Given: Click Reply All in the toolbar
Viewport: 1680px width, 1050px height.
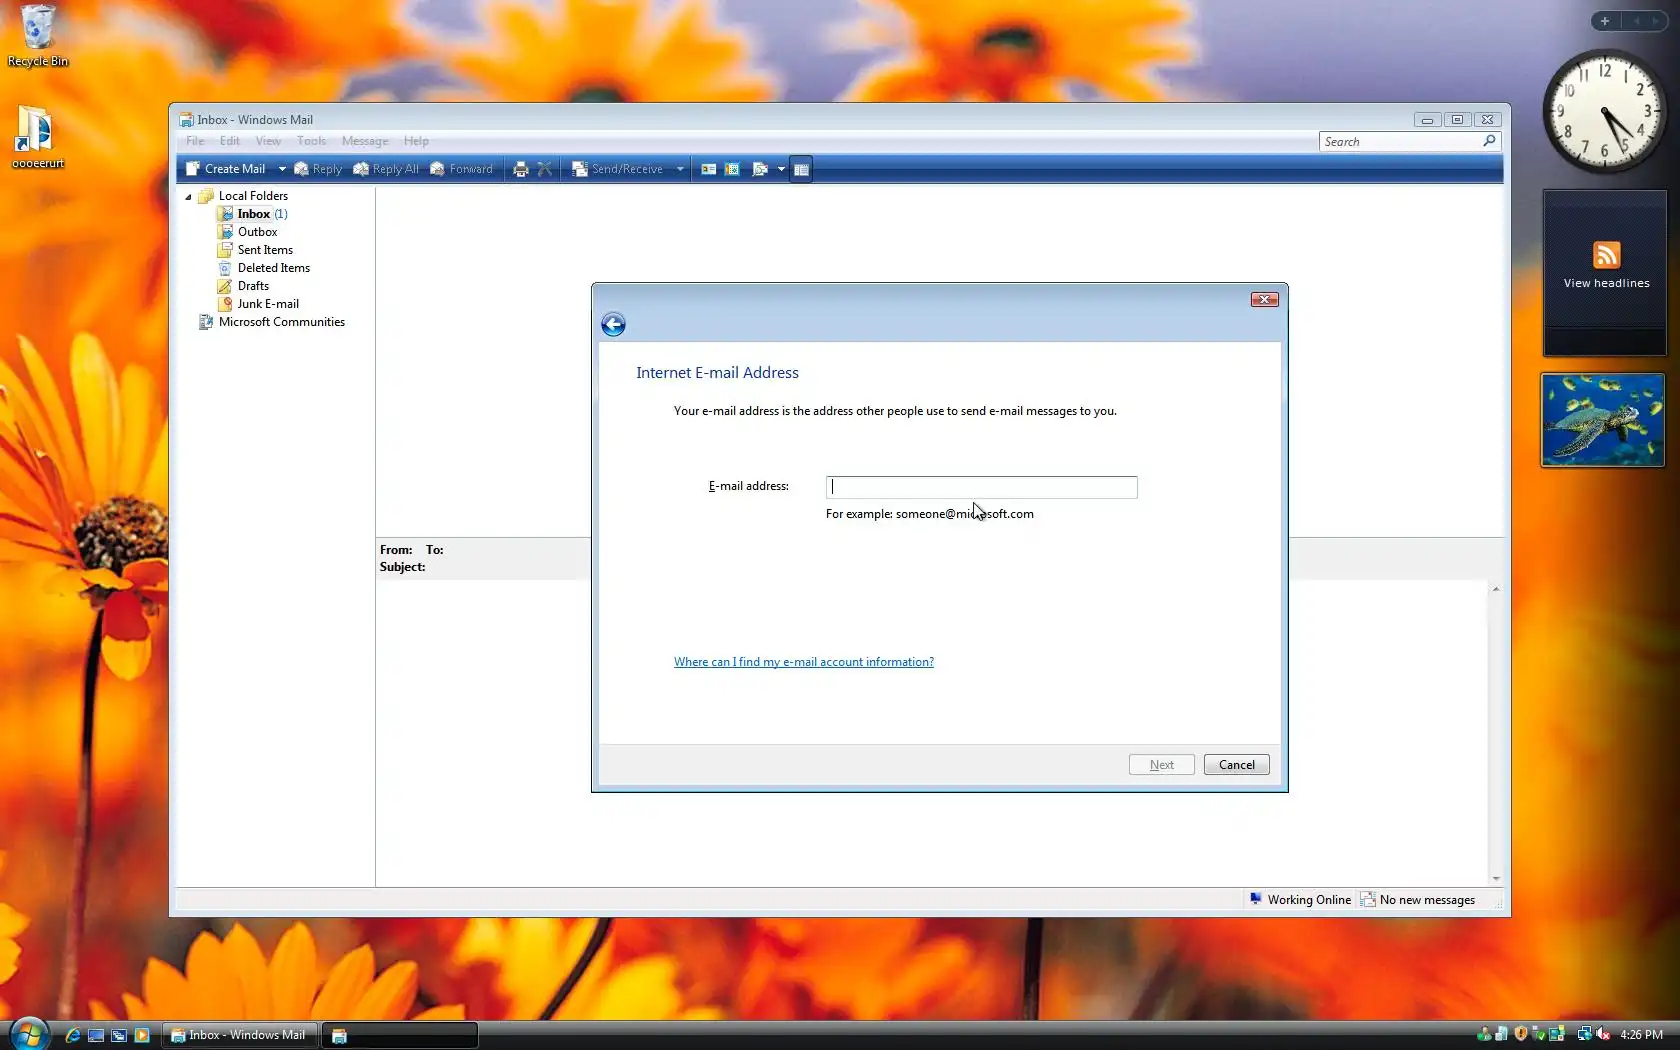Looking at the screenshot, I should pyautogui.click(x=386, y=169).
